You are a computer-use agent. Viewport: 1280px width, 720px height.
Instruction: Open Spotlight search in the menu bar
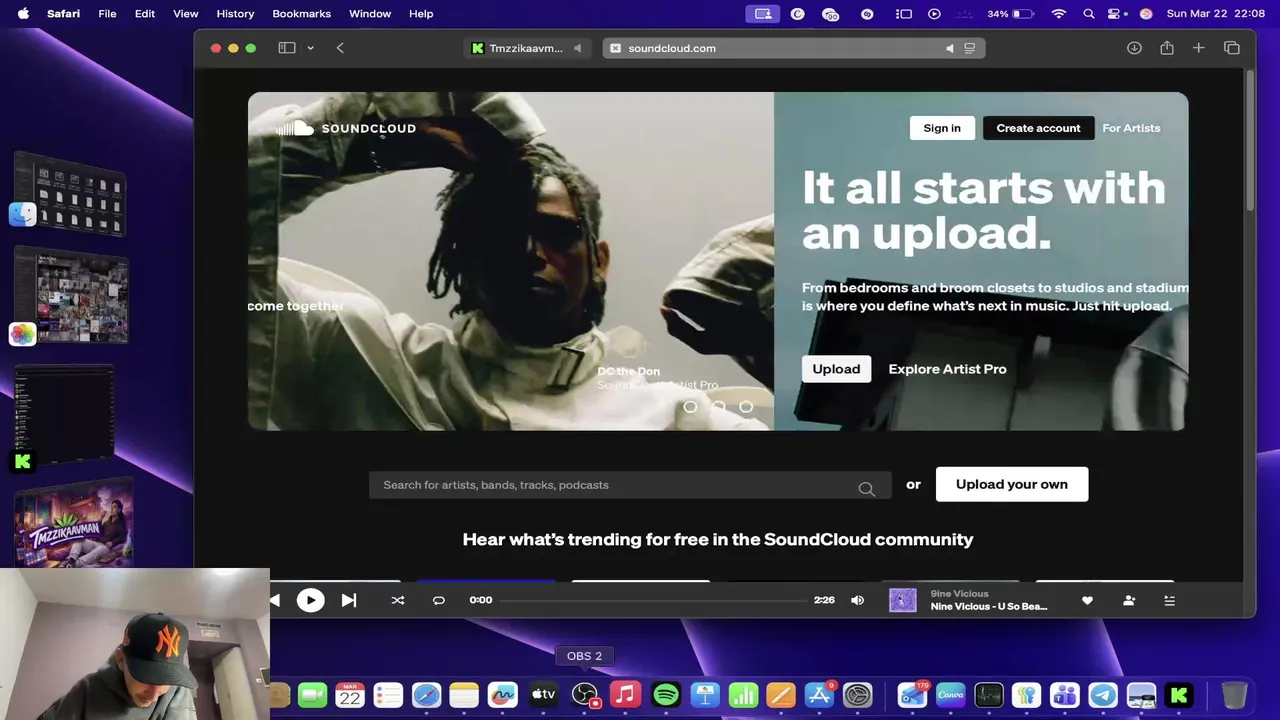tap(1089, 14)
